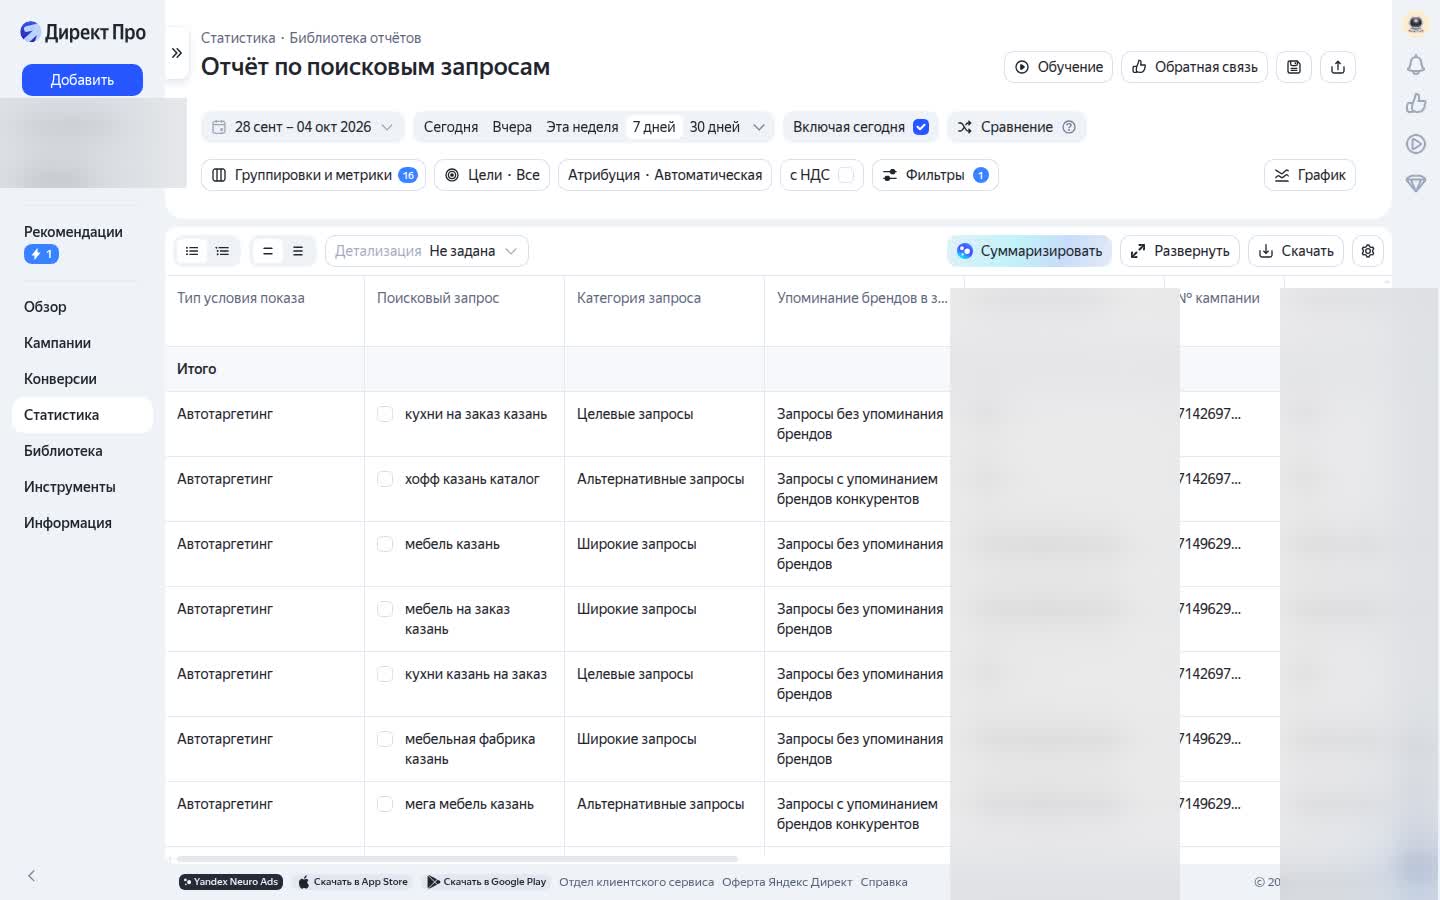Open table settings gear icon

[x=1368, y=251]
